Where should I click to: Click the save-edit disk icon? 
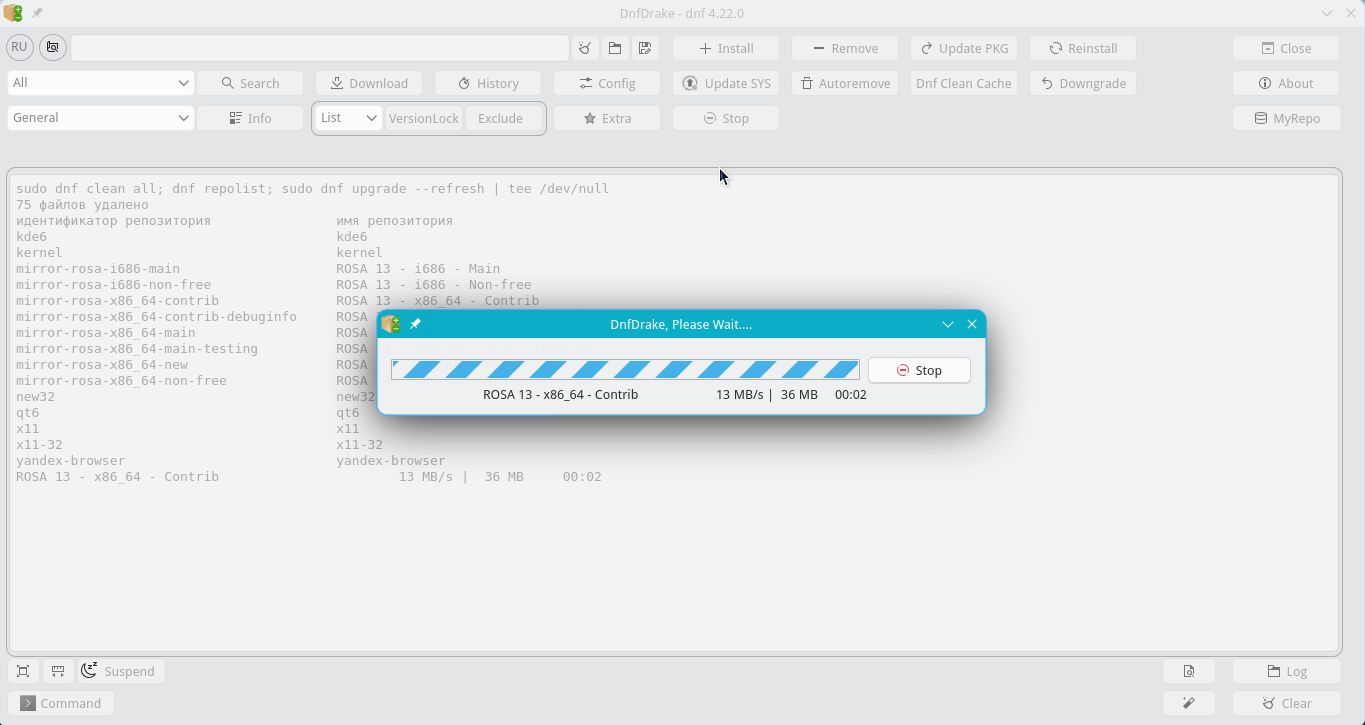tap(645, 48)
